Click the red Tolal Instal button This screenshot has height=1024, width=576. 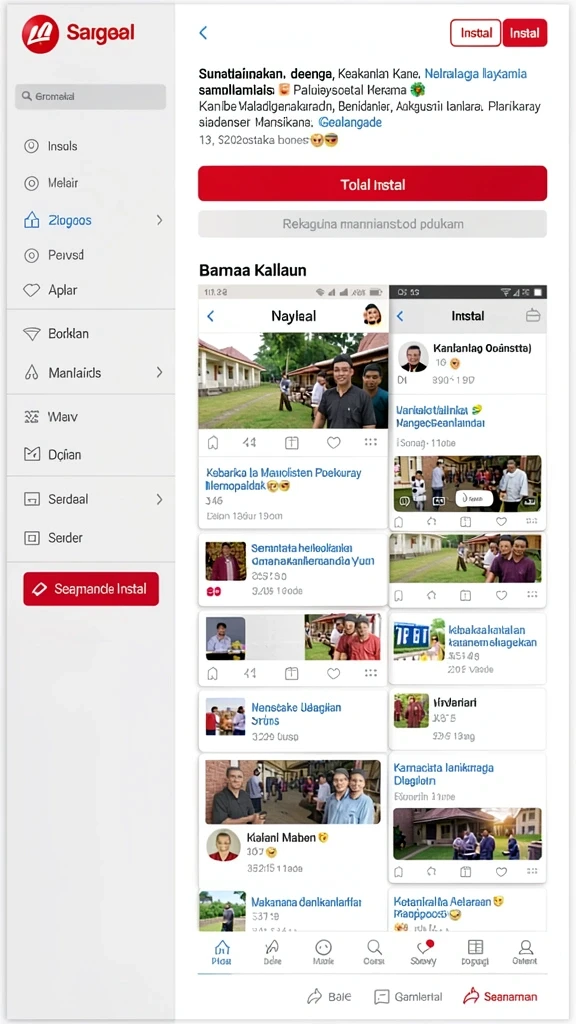click(372, 184)
